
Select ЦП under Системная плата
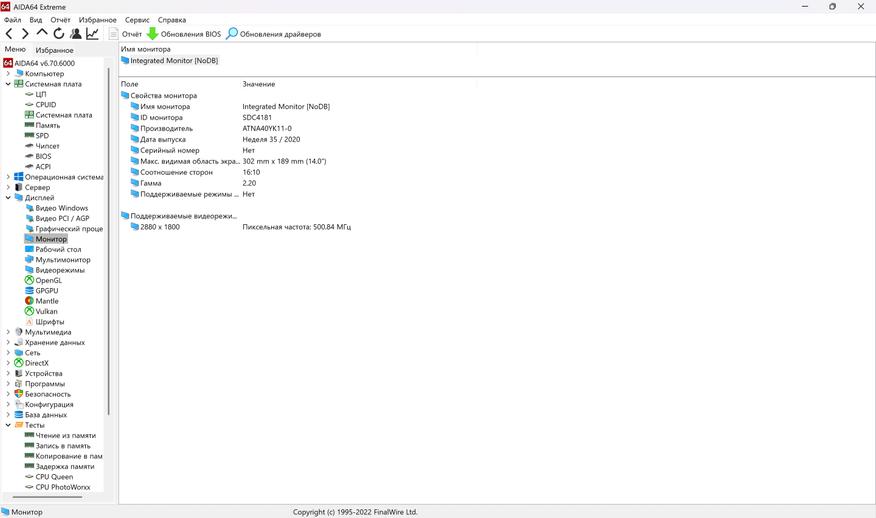36,94
